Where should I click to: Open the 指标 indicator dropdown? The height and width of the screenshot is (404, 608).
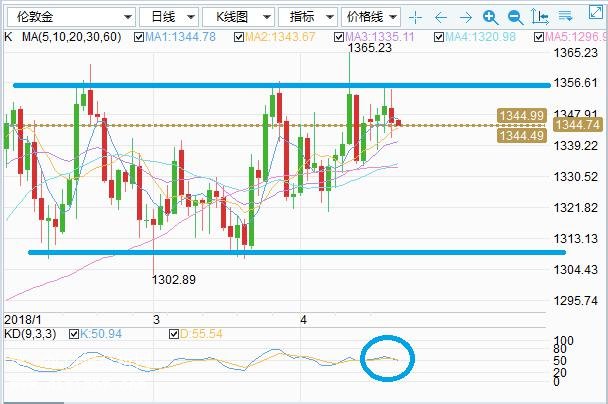pyautogui.click(x=308, y=17)
